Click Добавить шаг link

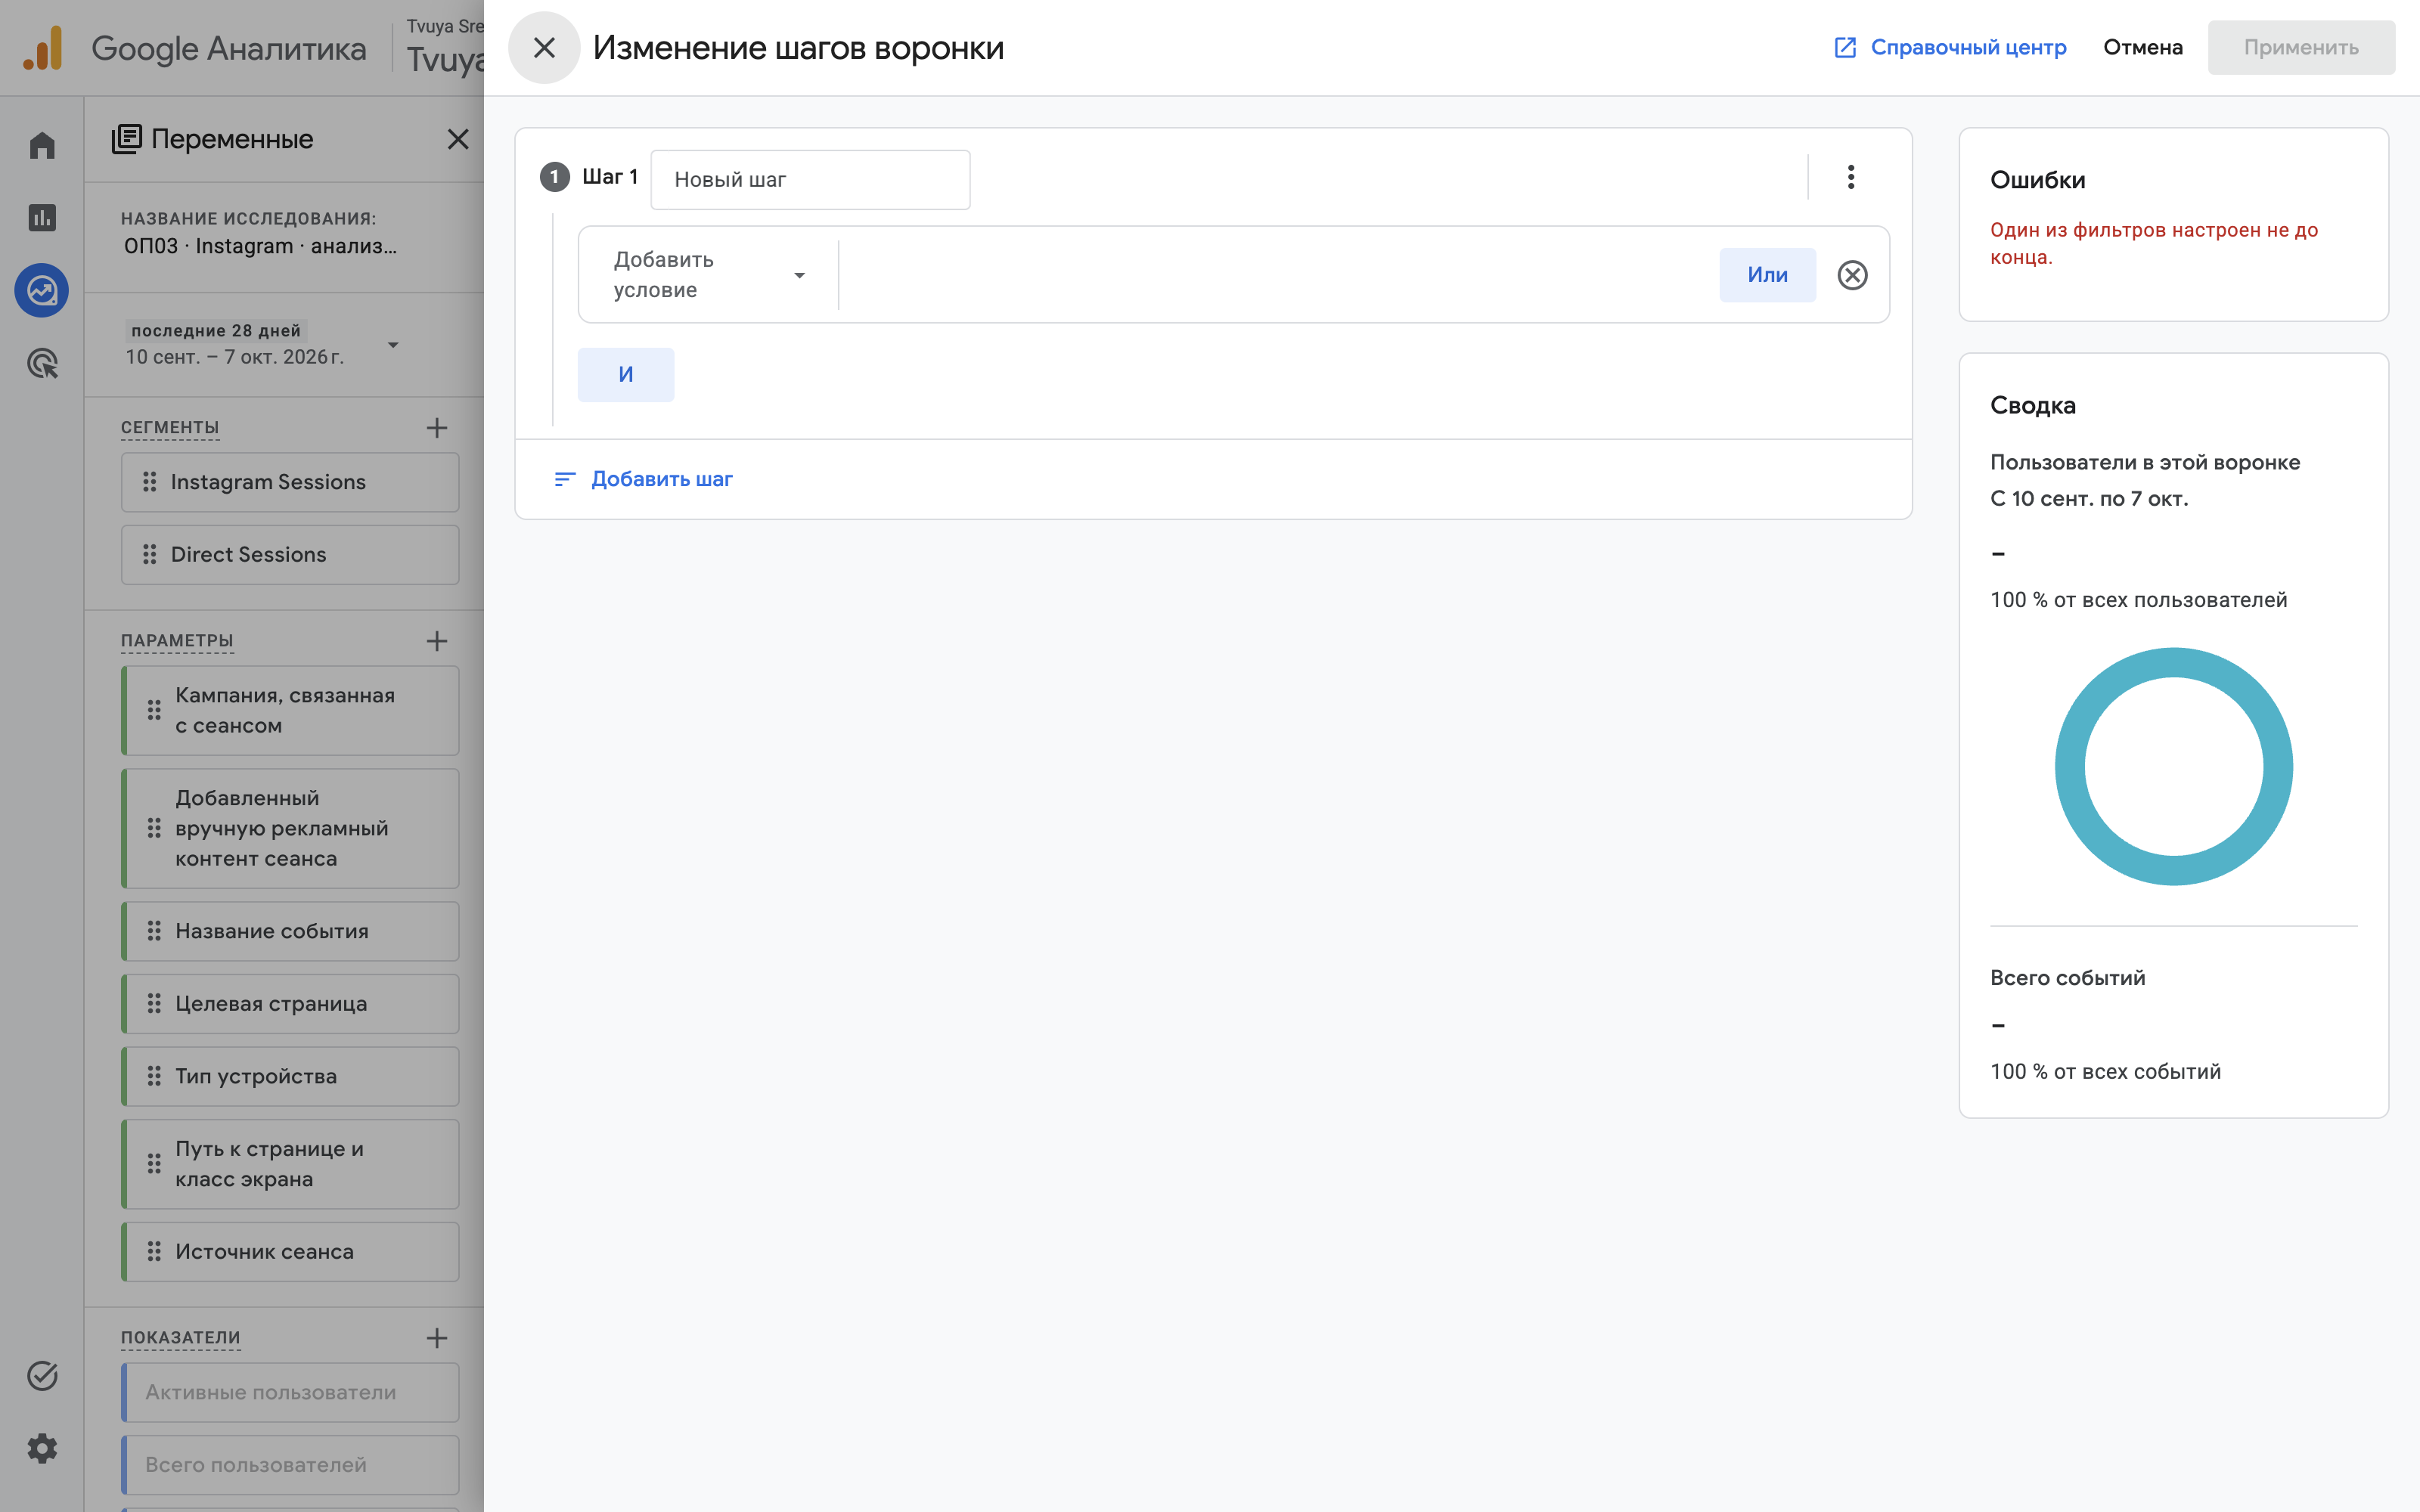point(661,479)
